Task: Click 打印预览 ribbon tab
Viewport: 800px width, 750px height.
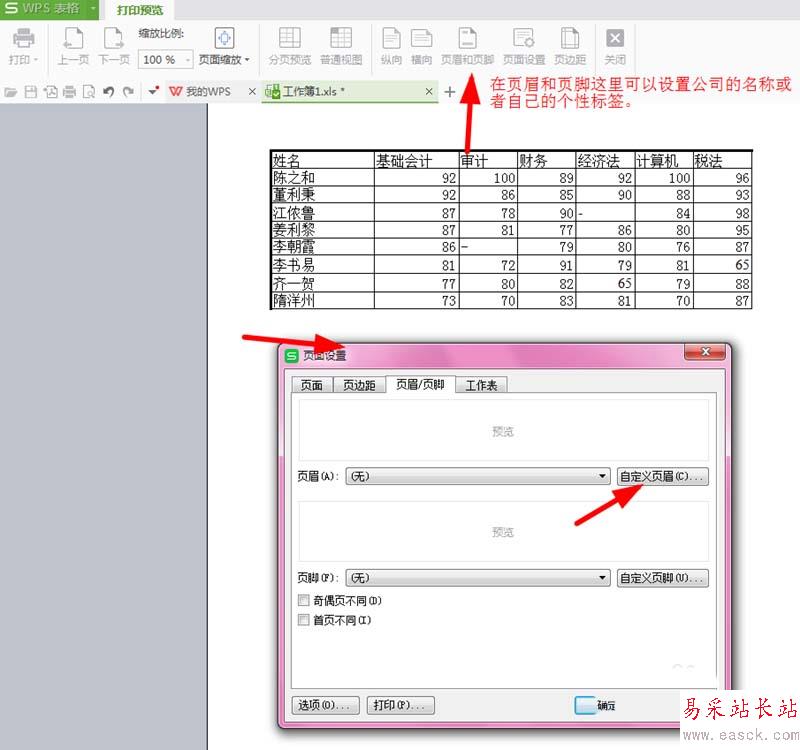Action: coord(140,10)
